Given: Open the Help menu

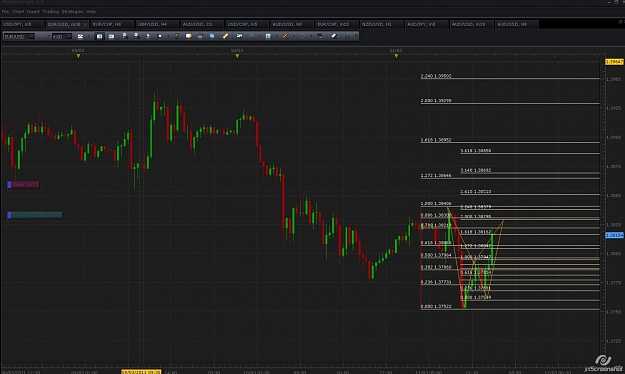Looking at the screenshot, I should [x=90, y=12].
